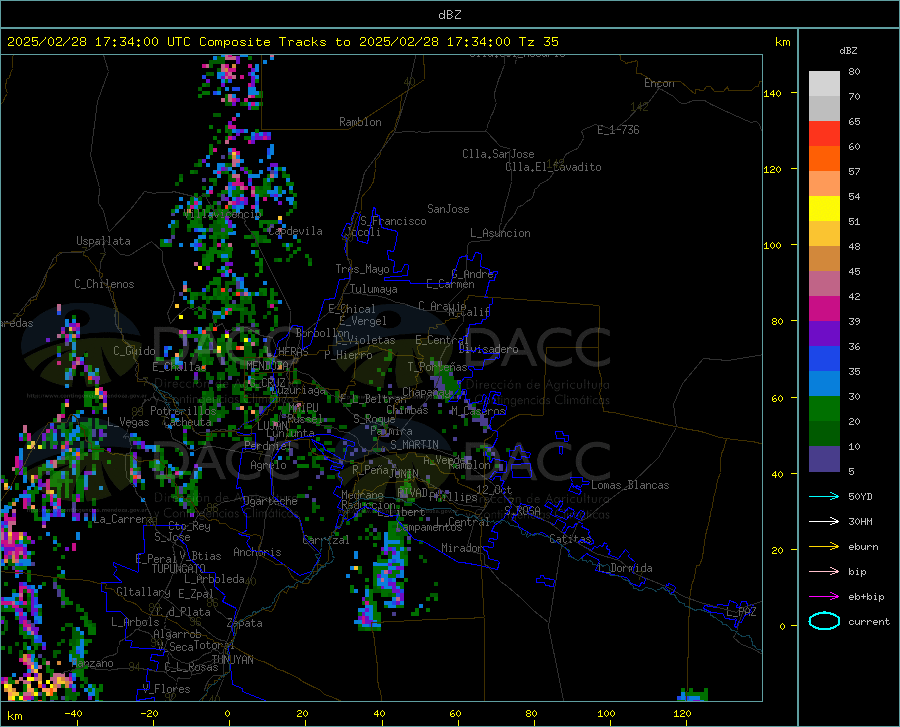This screenshot has height=727, width=900.
Task: Click the 'L_Asuncion' map label
Action: click(x=500, y=233)
